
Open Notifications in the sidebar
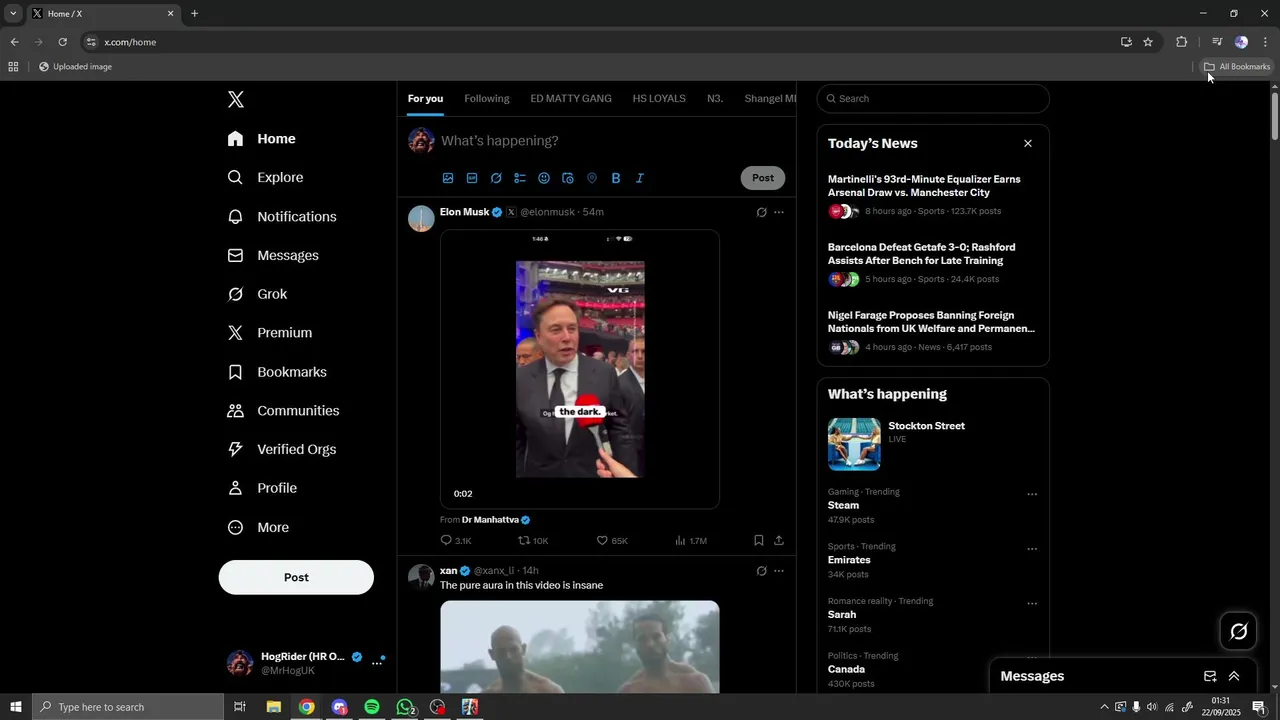click(x=282, y=217)
